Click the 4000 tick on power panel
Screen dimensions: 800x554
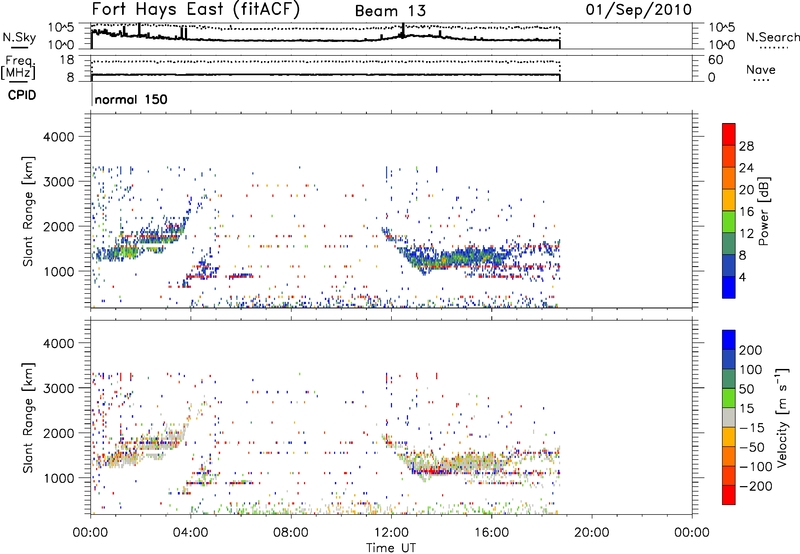(x=58, y=137)
